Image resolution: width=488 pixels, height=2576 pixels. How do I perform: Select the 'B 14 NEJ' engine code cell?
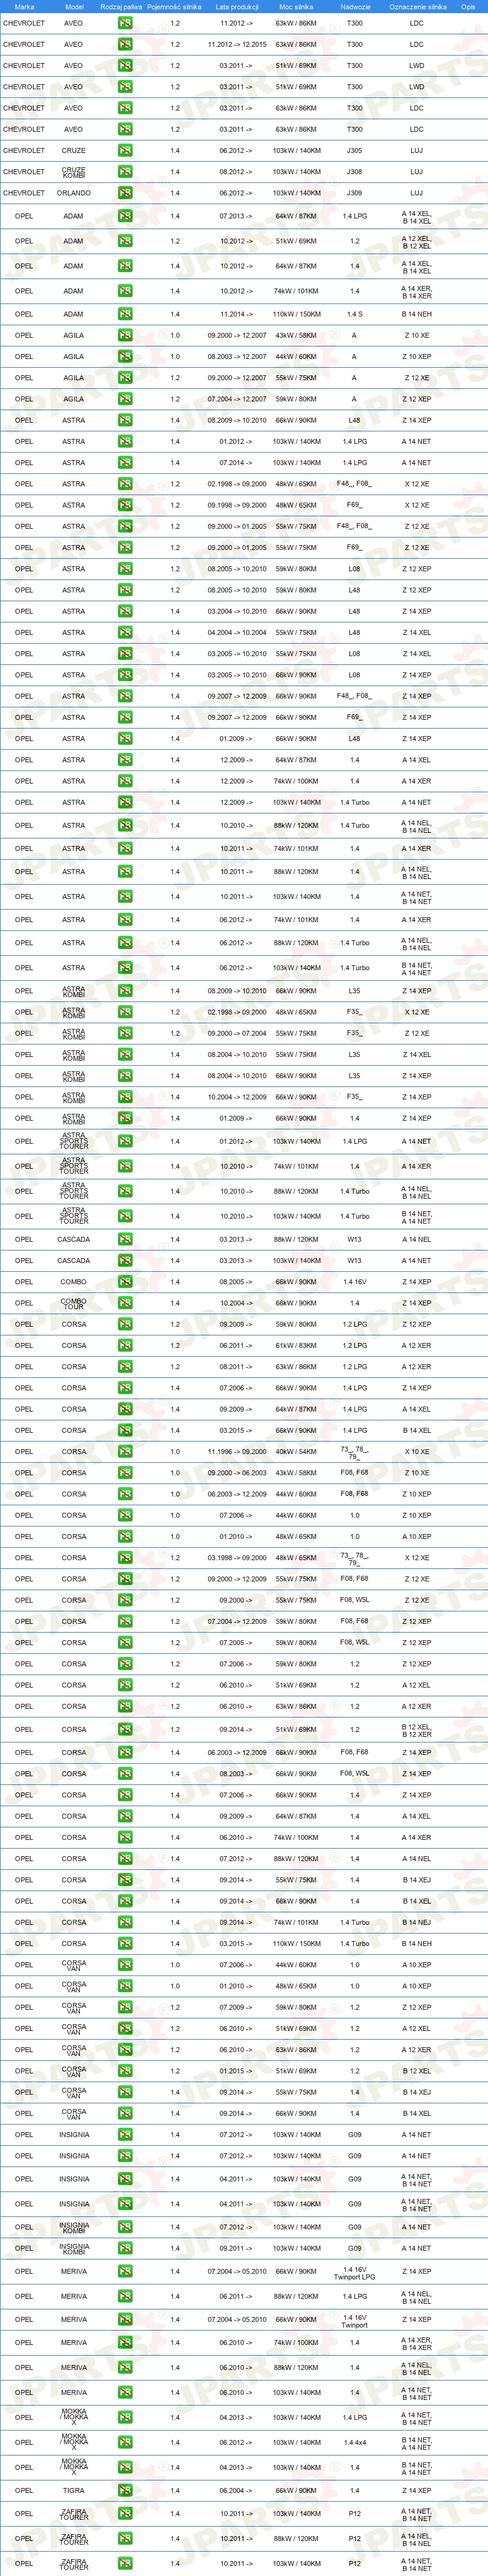point(417,1922)
